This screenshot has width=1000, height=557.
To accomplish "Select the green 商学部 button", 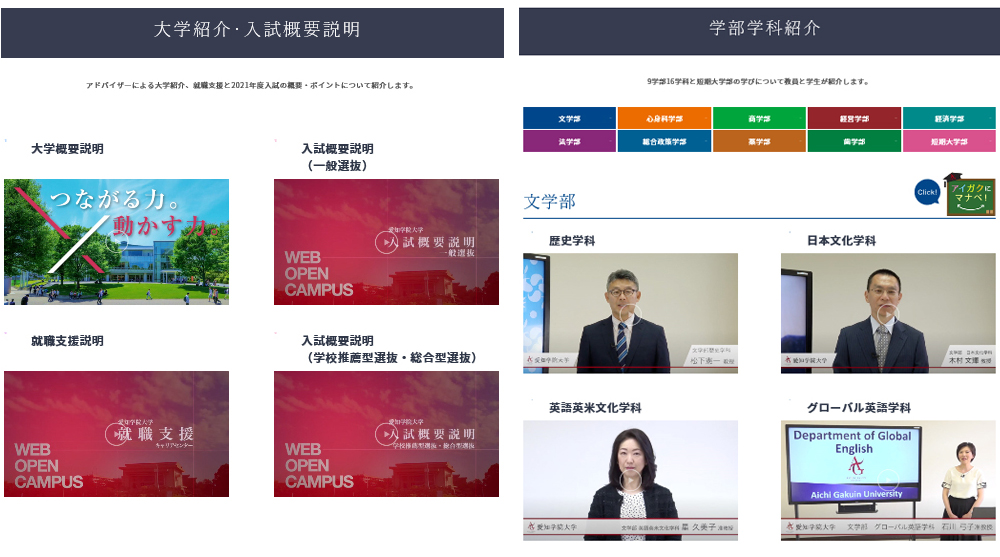I will pyautogui.click(x=759, y=119).
